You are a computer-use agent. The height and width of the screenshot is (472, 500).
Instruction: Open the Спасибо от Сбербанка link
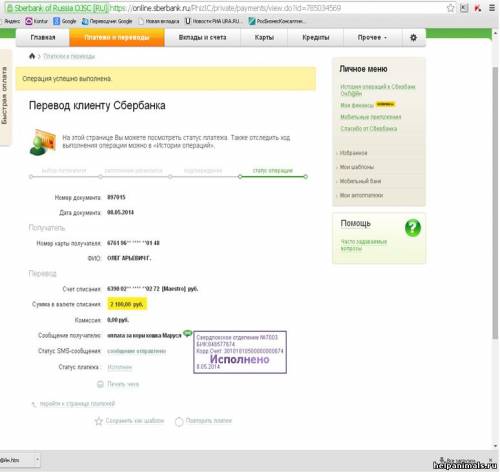click(368, 128)
